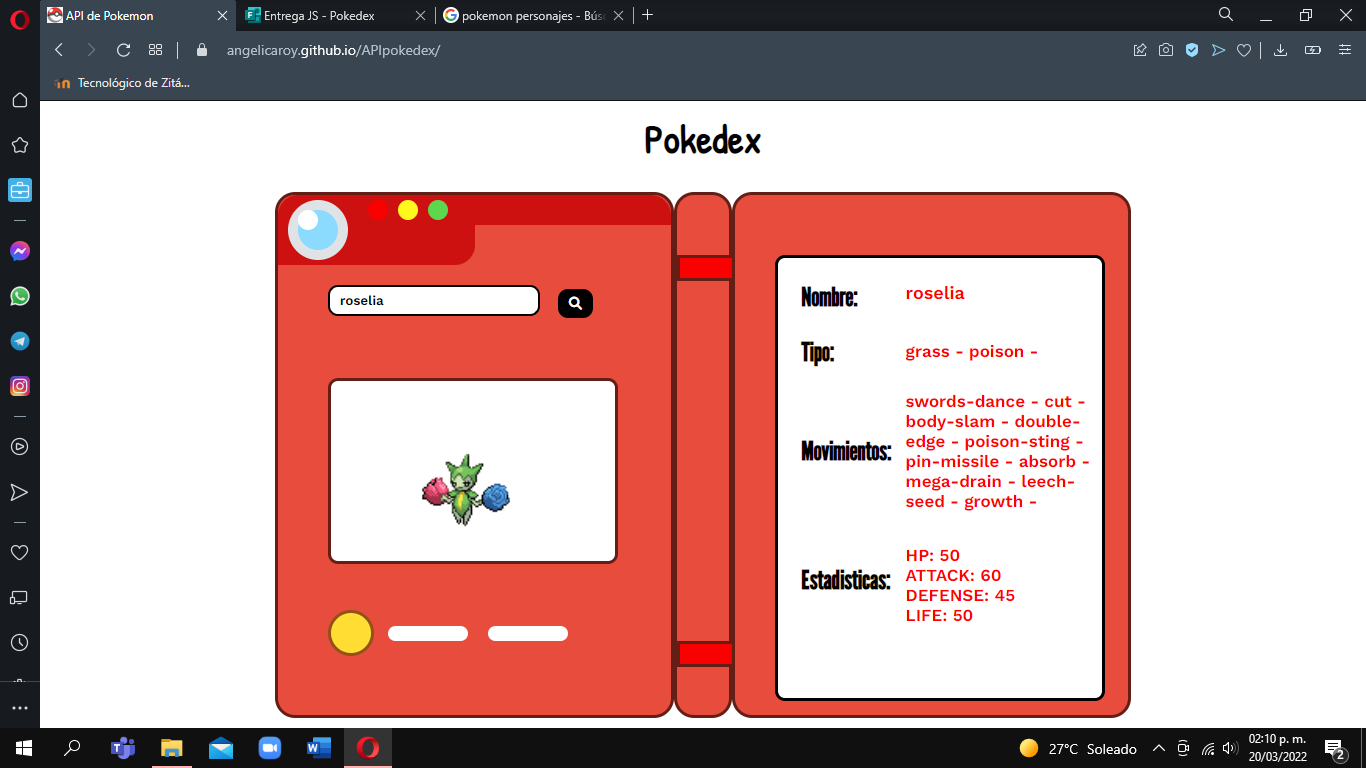The image size is (1366, 768).
Task: Open downloads from the toolbar icon
Action: [x=1280, y=49]
